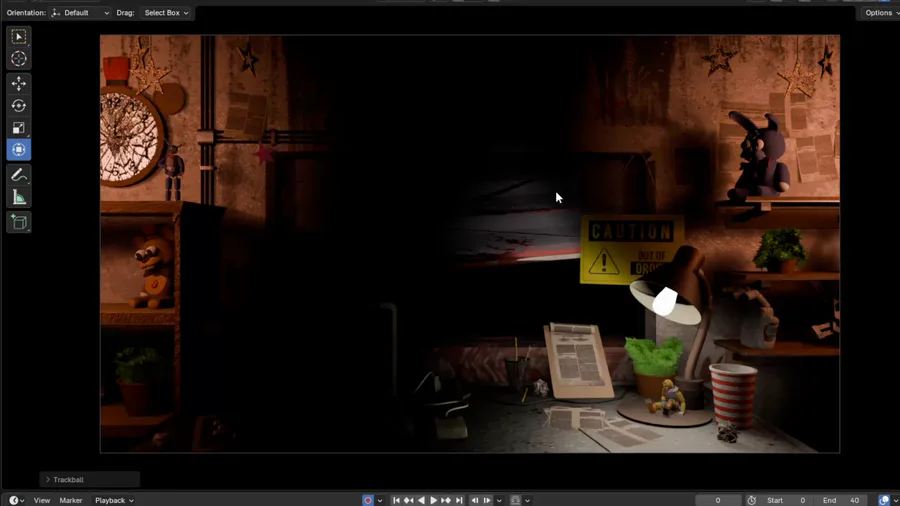Toggle the timeline snapping magnet

(x=515, y=500)
